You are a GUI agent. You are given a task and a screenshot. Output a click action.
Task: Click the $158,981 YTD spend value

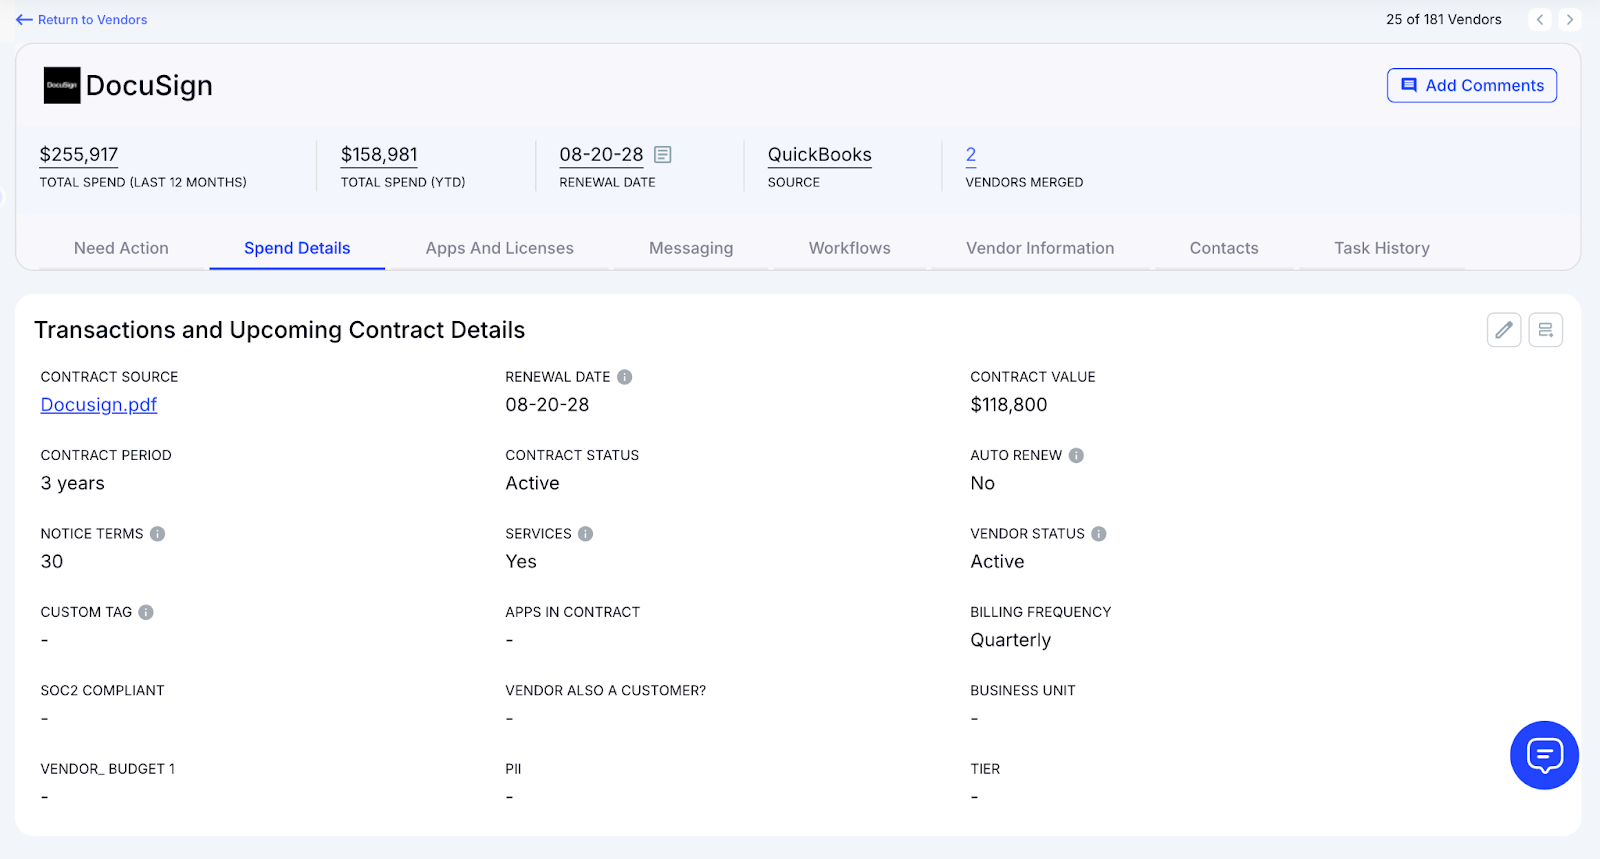[379, 155]
